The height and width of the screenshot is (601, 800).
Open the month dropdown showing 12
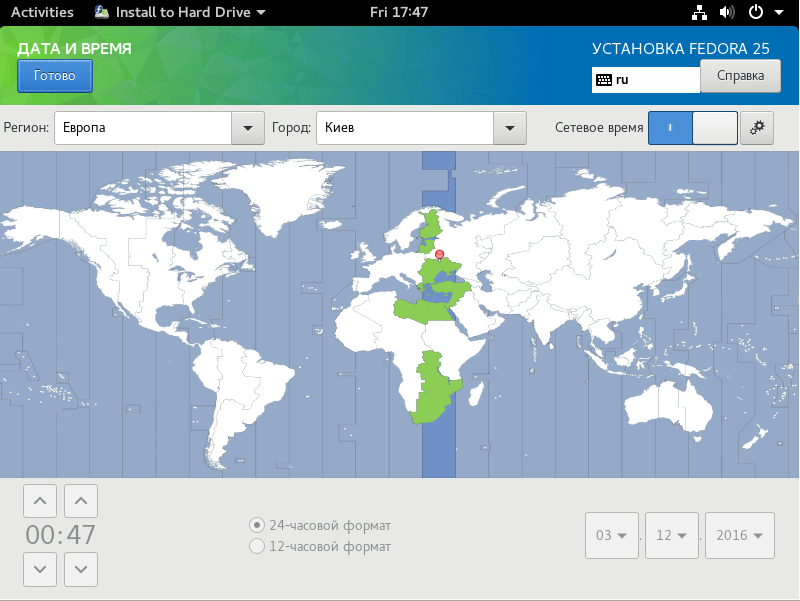[671, 535]
